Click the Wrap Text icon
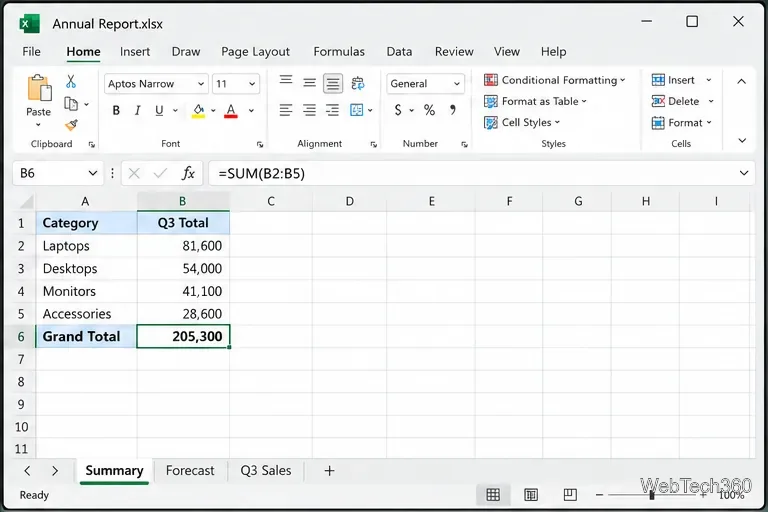 [x=358, y=83]
